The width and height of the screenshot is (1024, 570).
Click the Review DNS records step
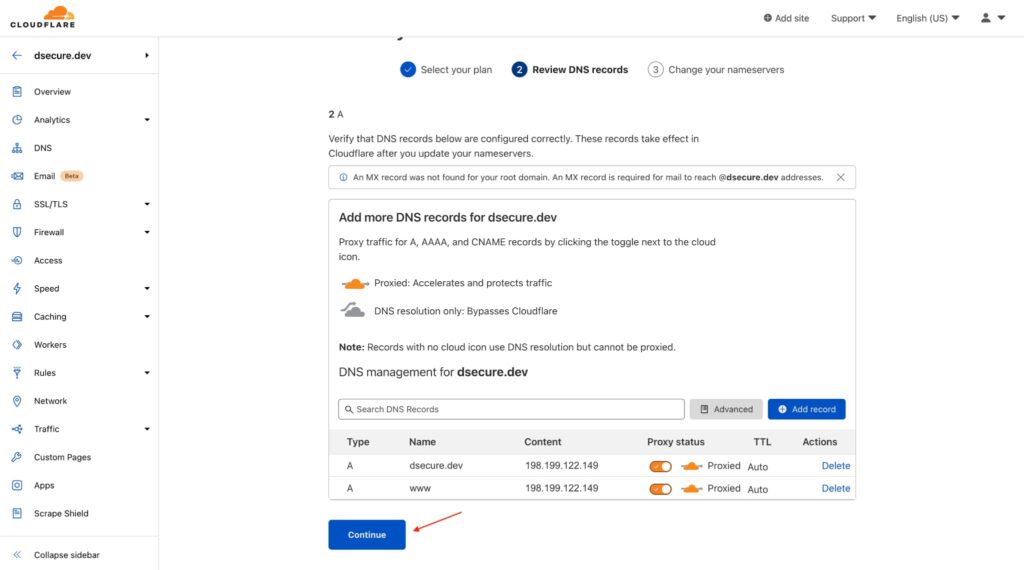570,69
